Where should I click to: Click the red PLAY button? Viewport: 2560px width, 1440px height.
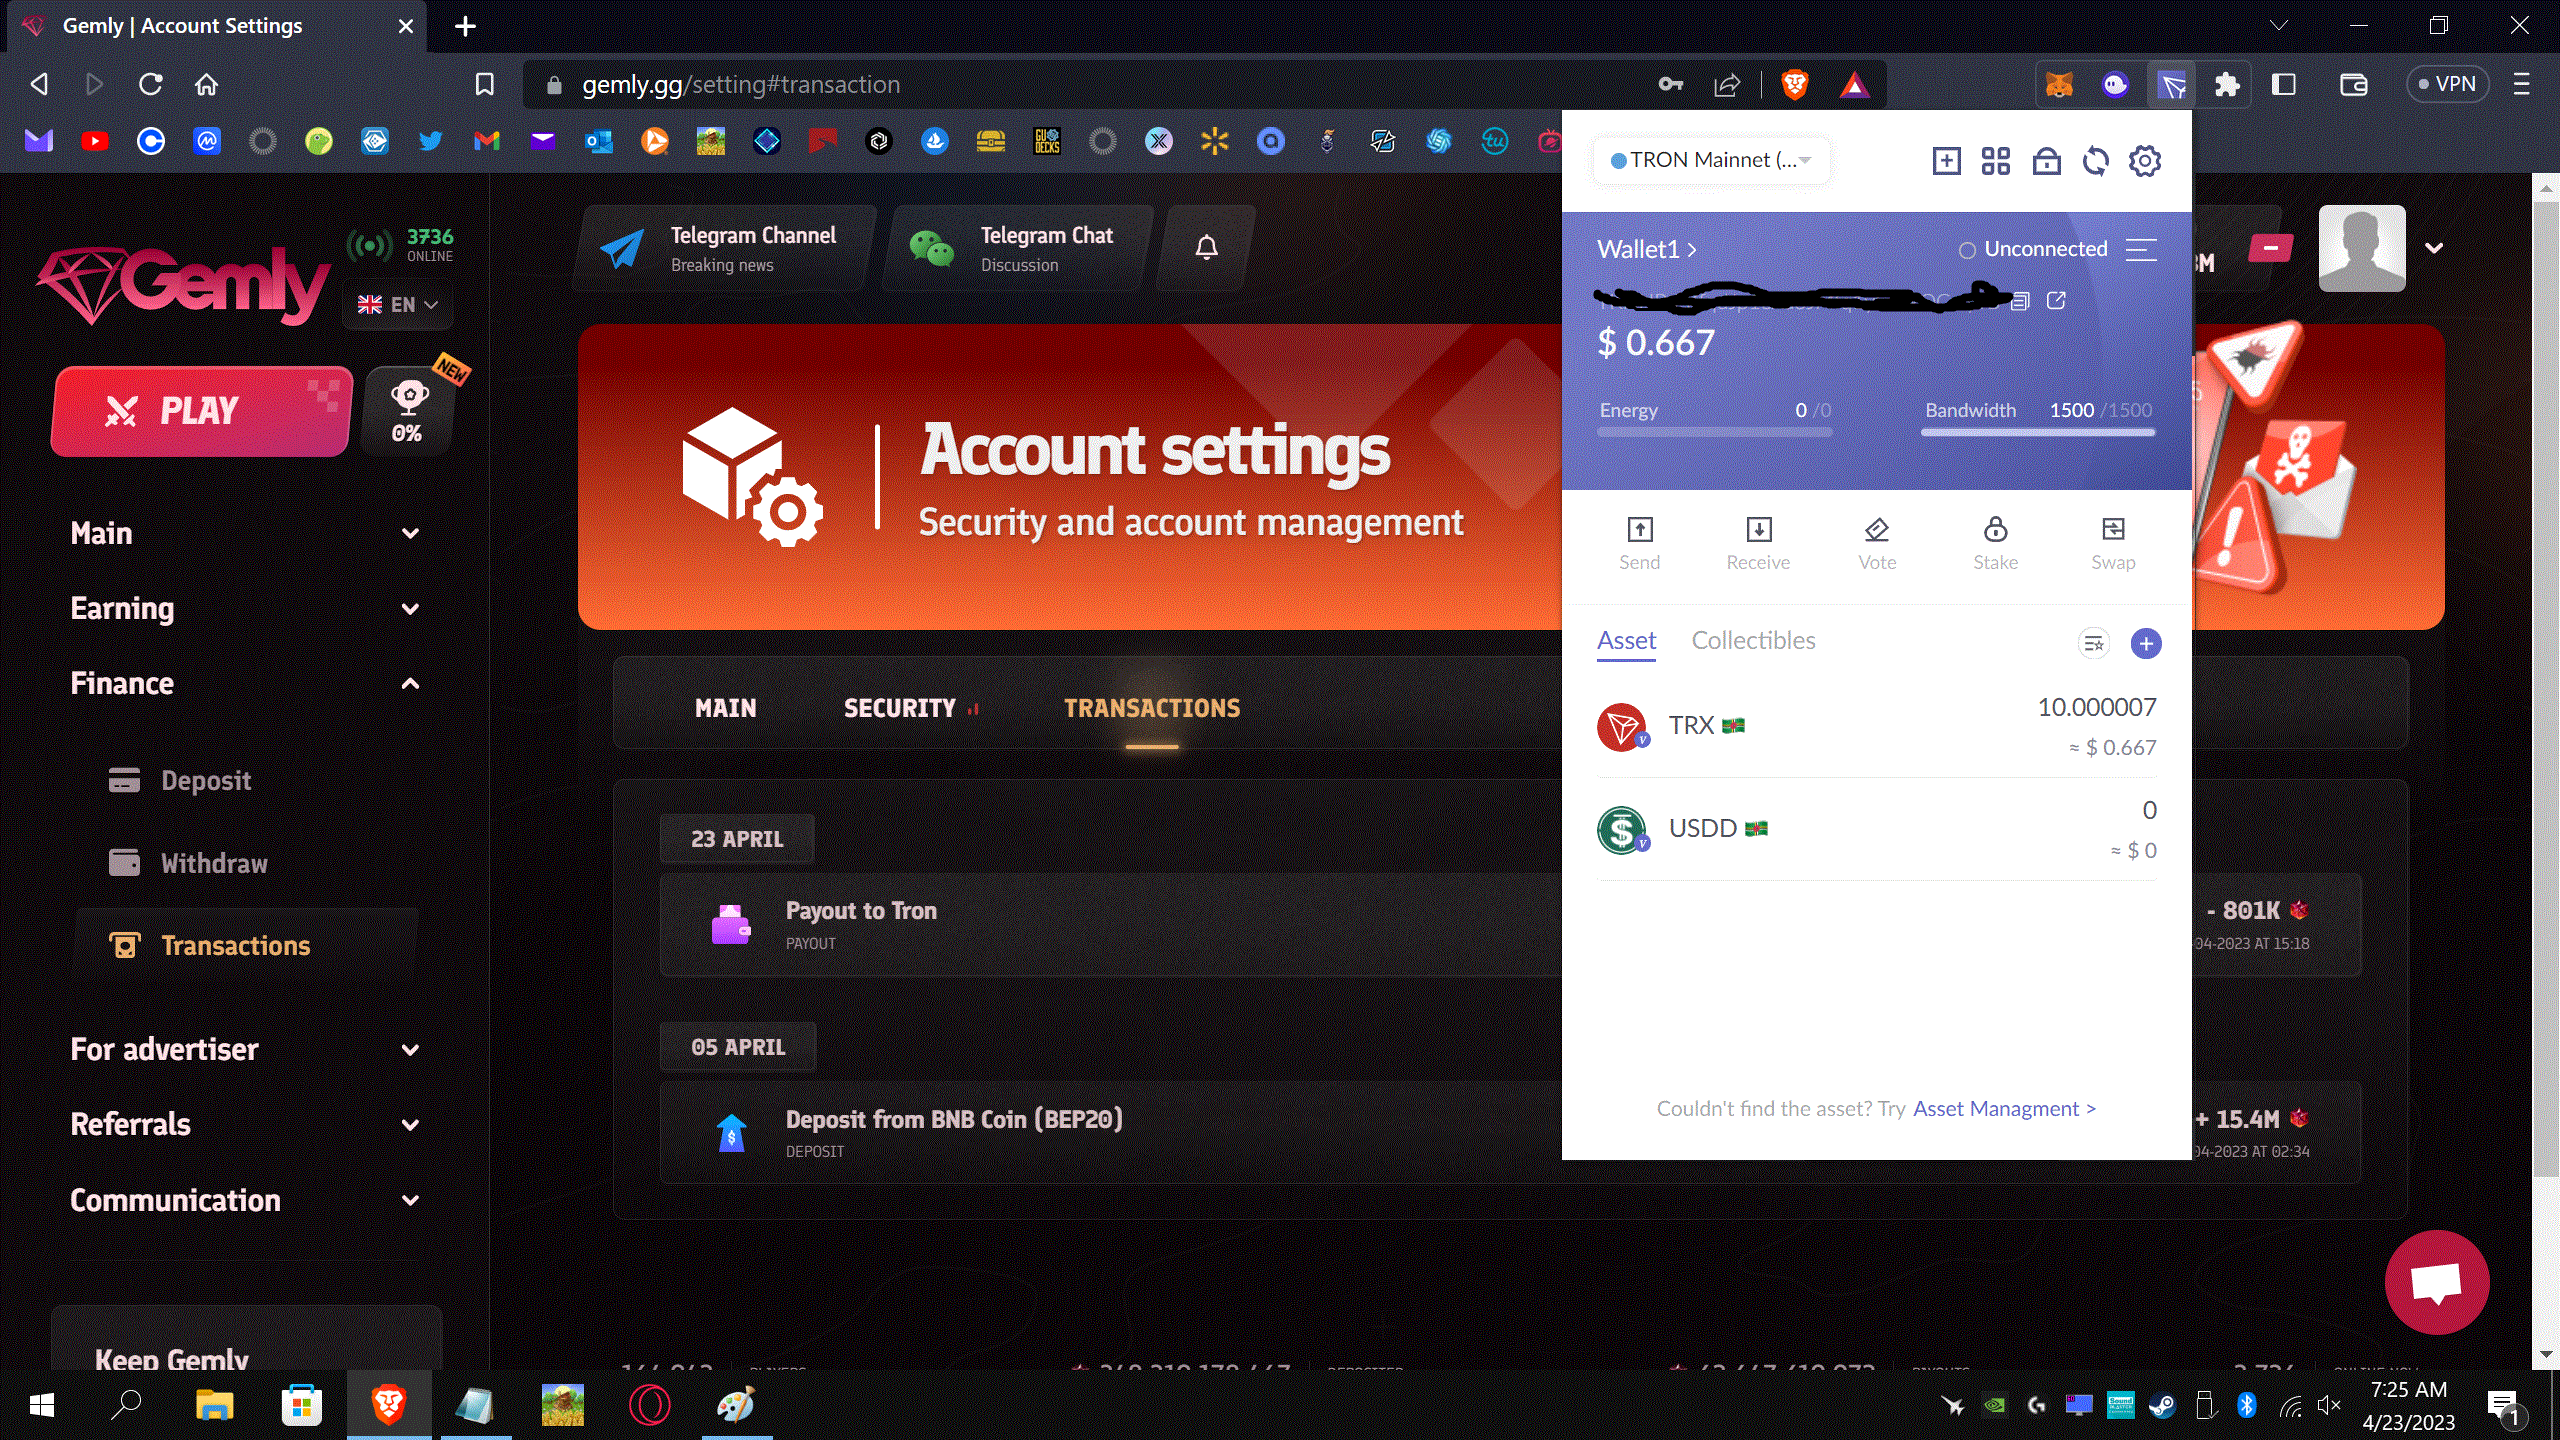pyautogui.click(x=201, y=411)
